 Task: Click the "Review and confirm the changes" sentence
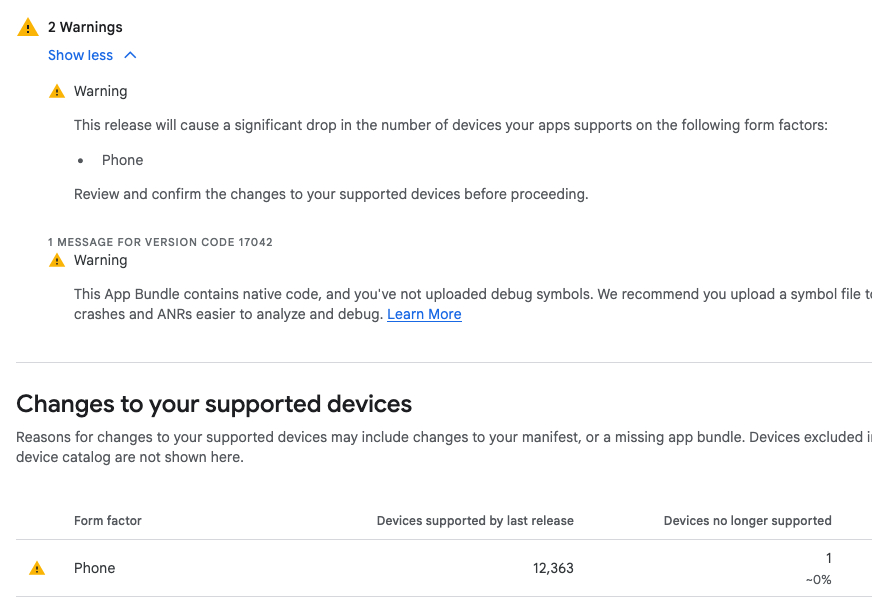[x=331, y=194]
